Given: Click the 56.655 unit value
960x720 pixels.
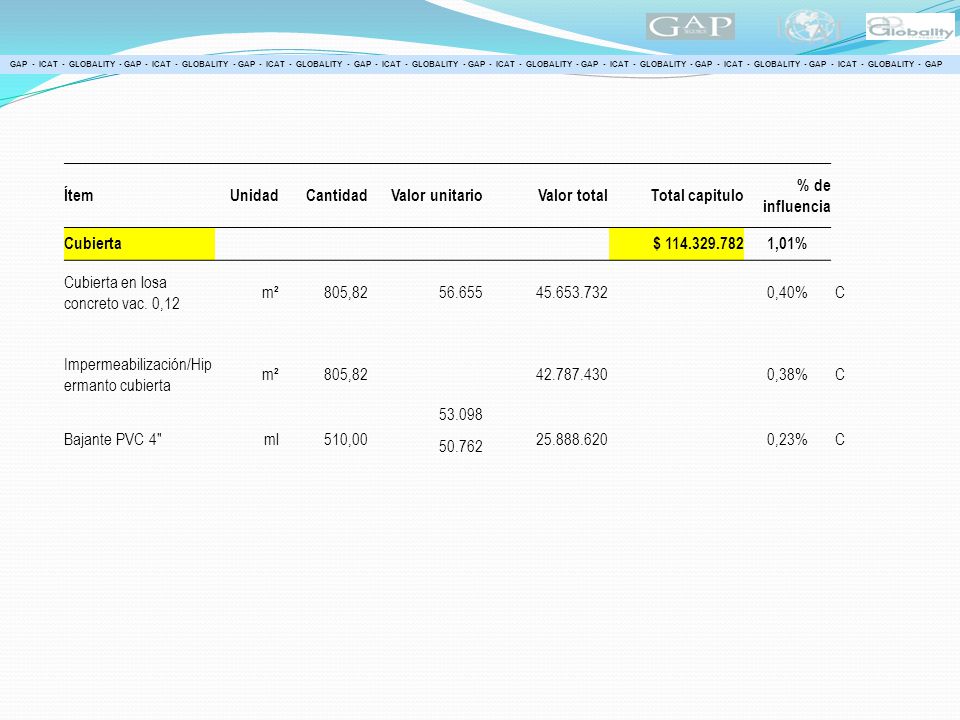Looking at the screenshot, I should (x=460, y=293).
